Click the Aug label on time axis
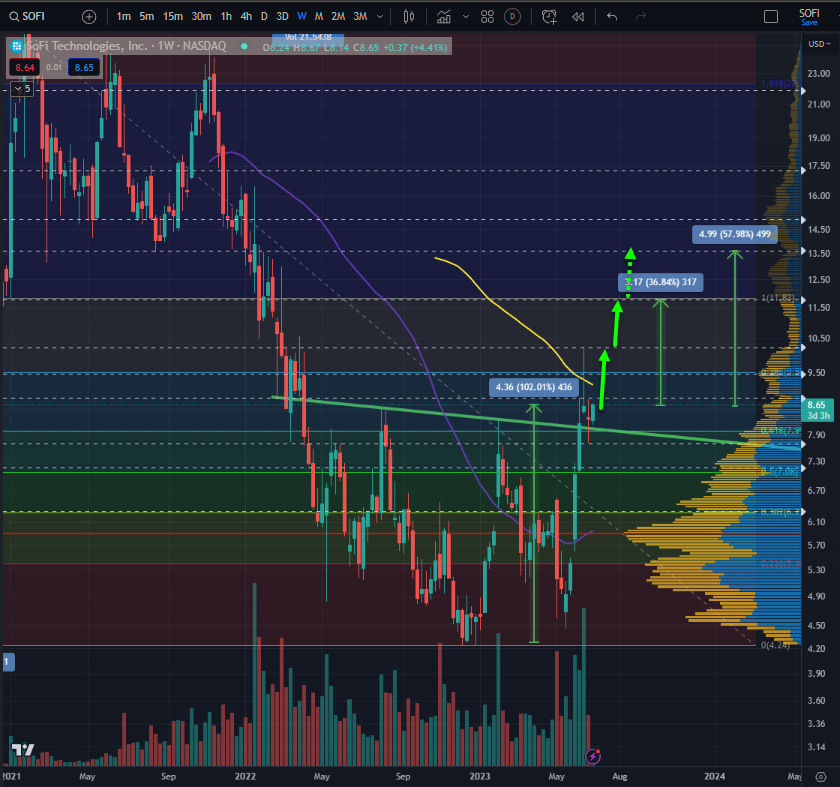Screen dimensions: 840x787 click(620, 776)
